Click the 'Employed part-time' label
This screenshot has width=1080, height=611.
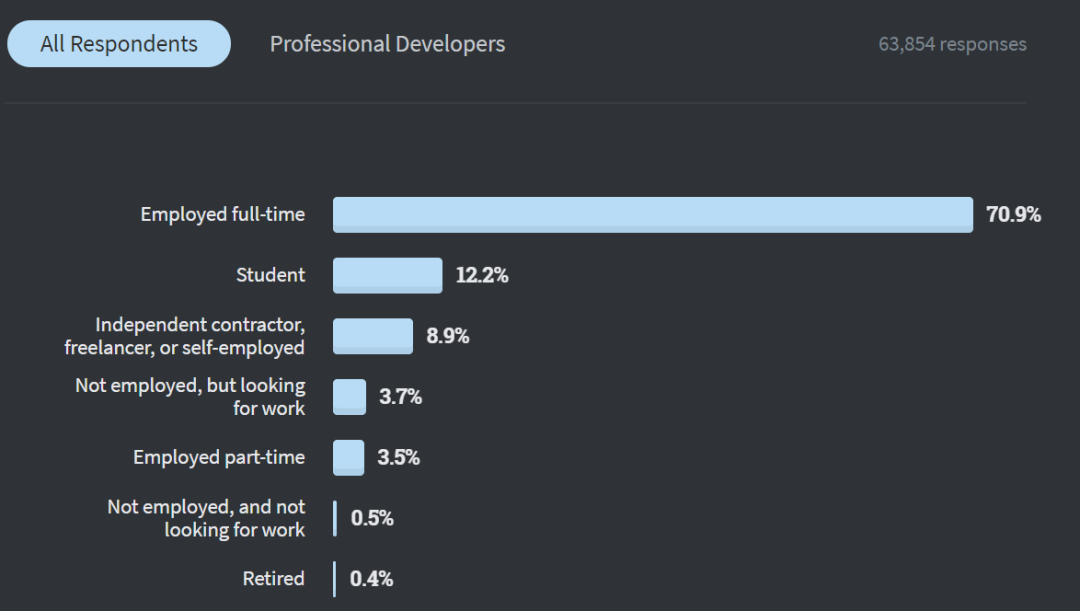(219, 458)
